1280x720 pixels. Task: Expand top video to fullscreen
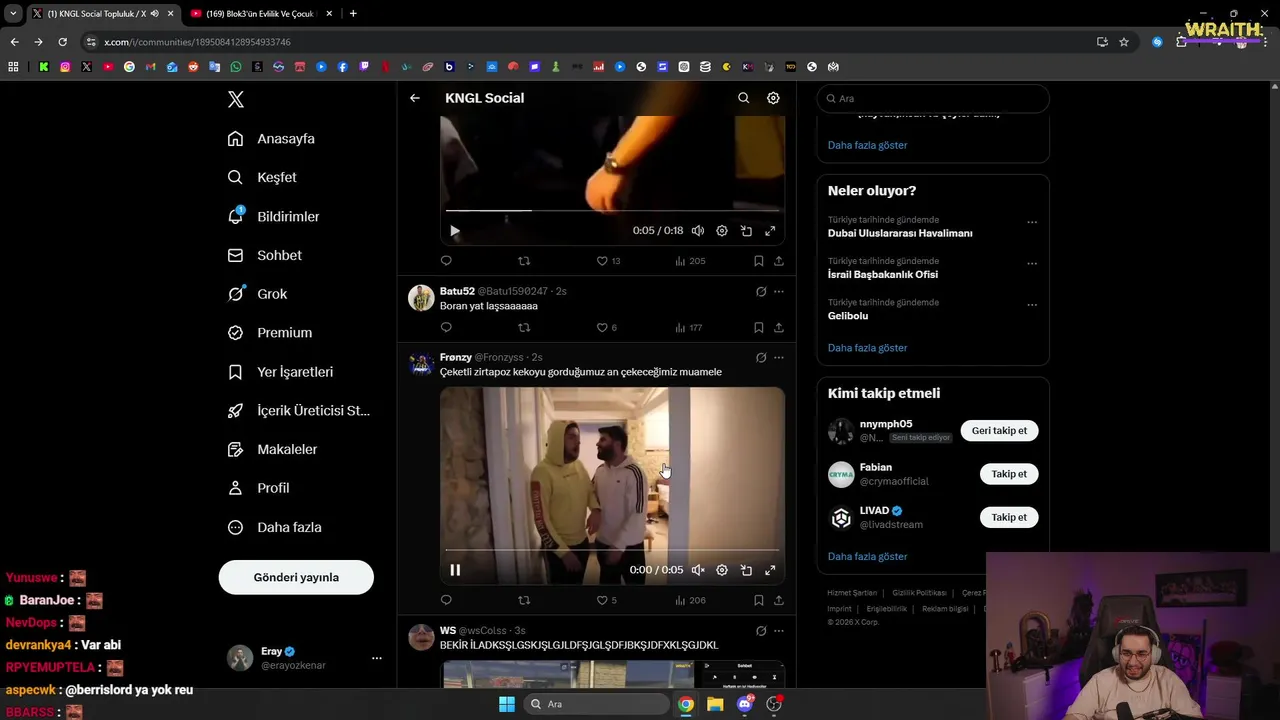(770, 231)
